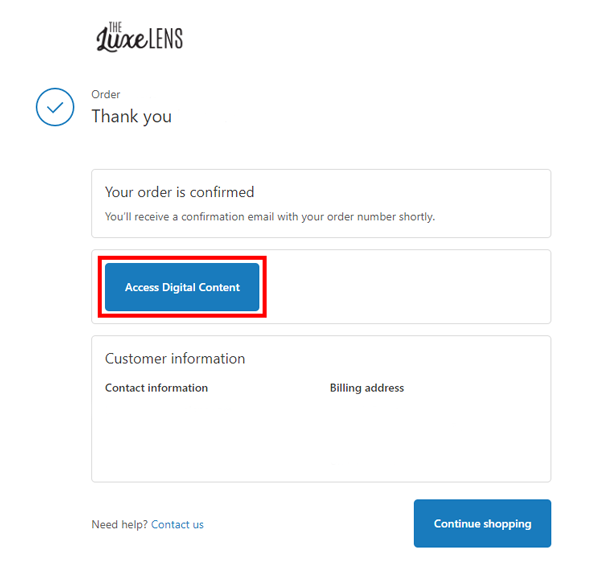Click the Customer information heading
The image size is (600, 569).
point(175,358)
